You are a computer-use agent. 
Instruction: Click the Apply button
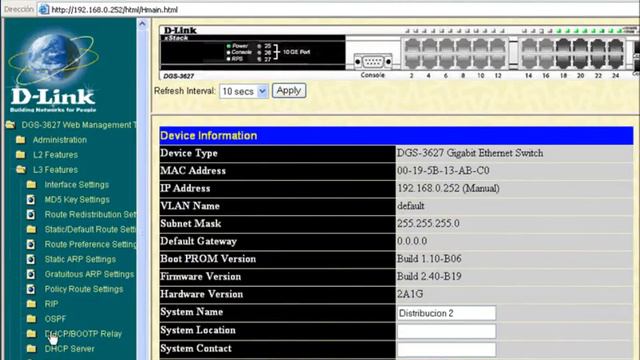(x=289, y=91)
